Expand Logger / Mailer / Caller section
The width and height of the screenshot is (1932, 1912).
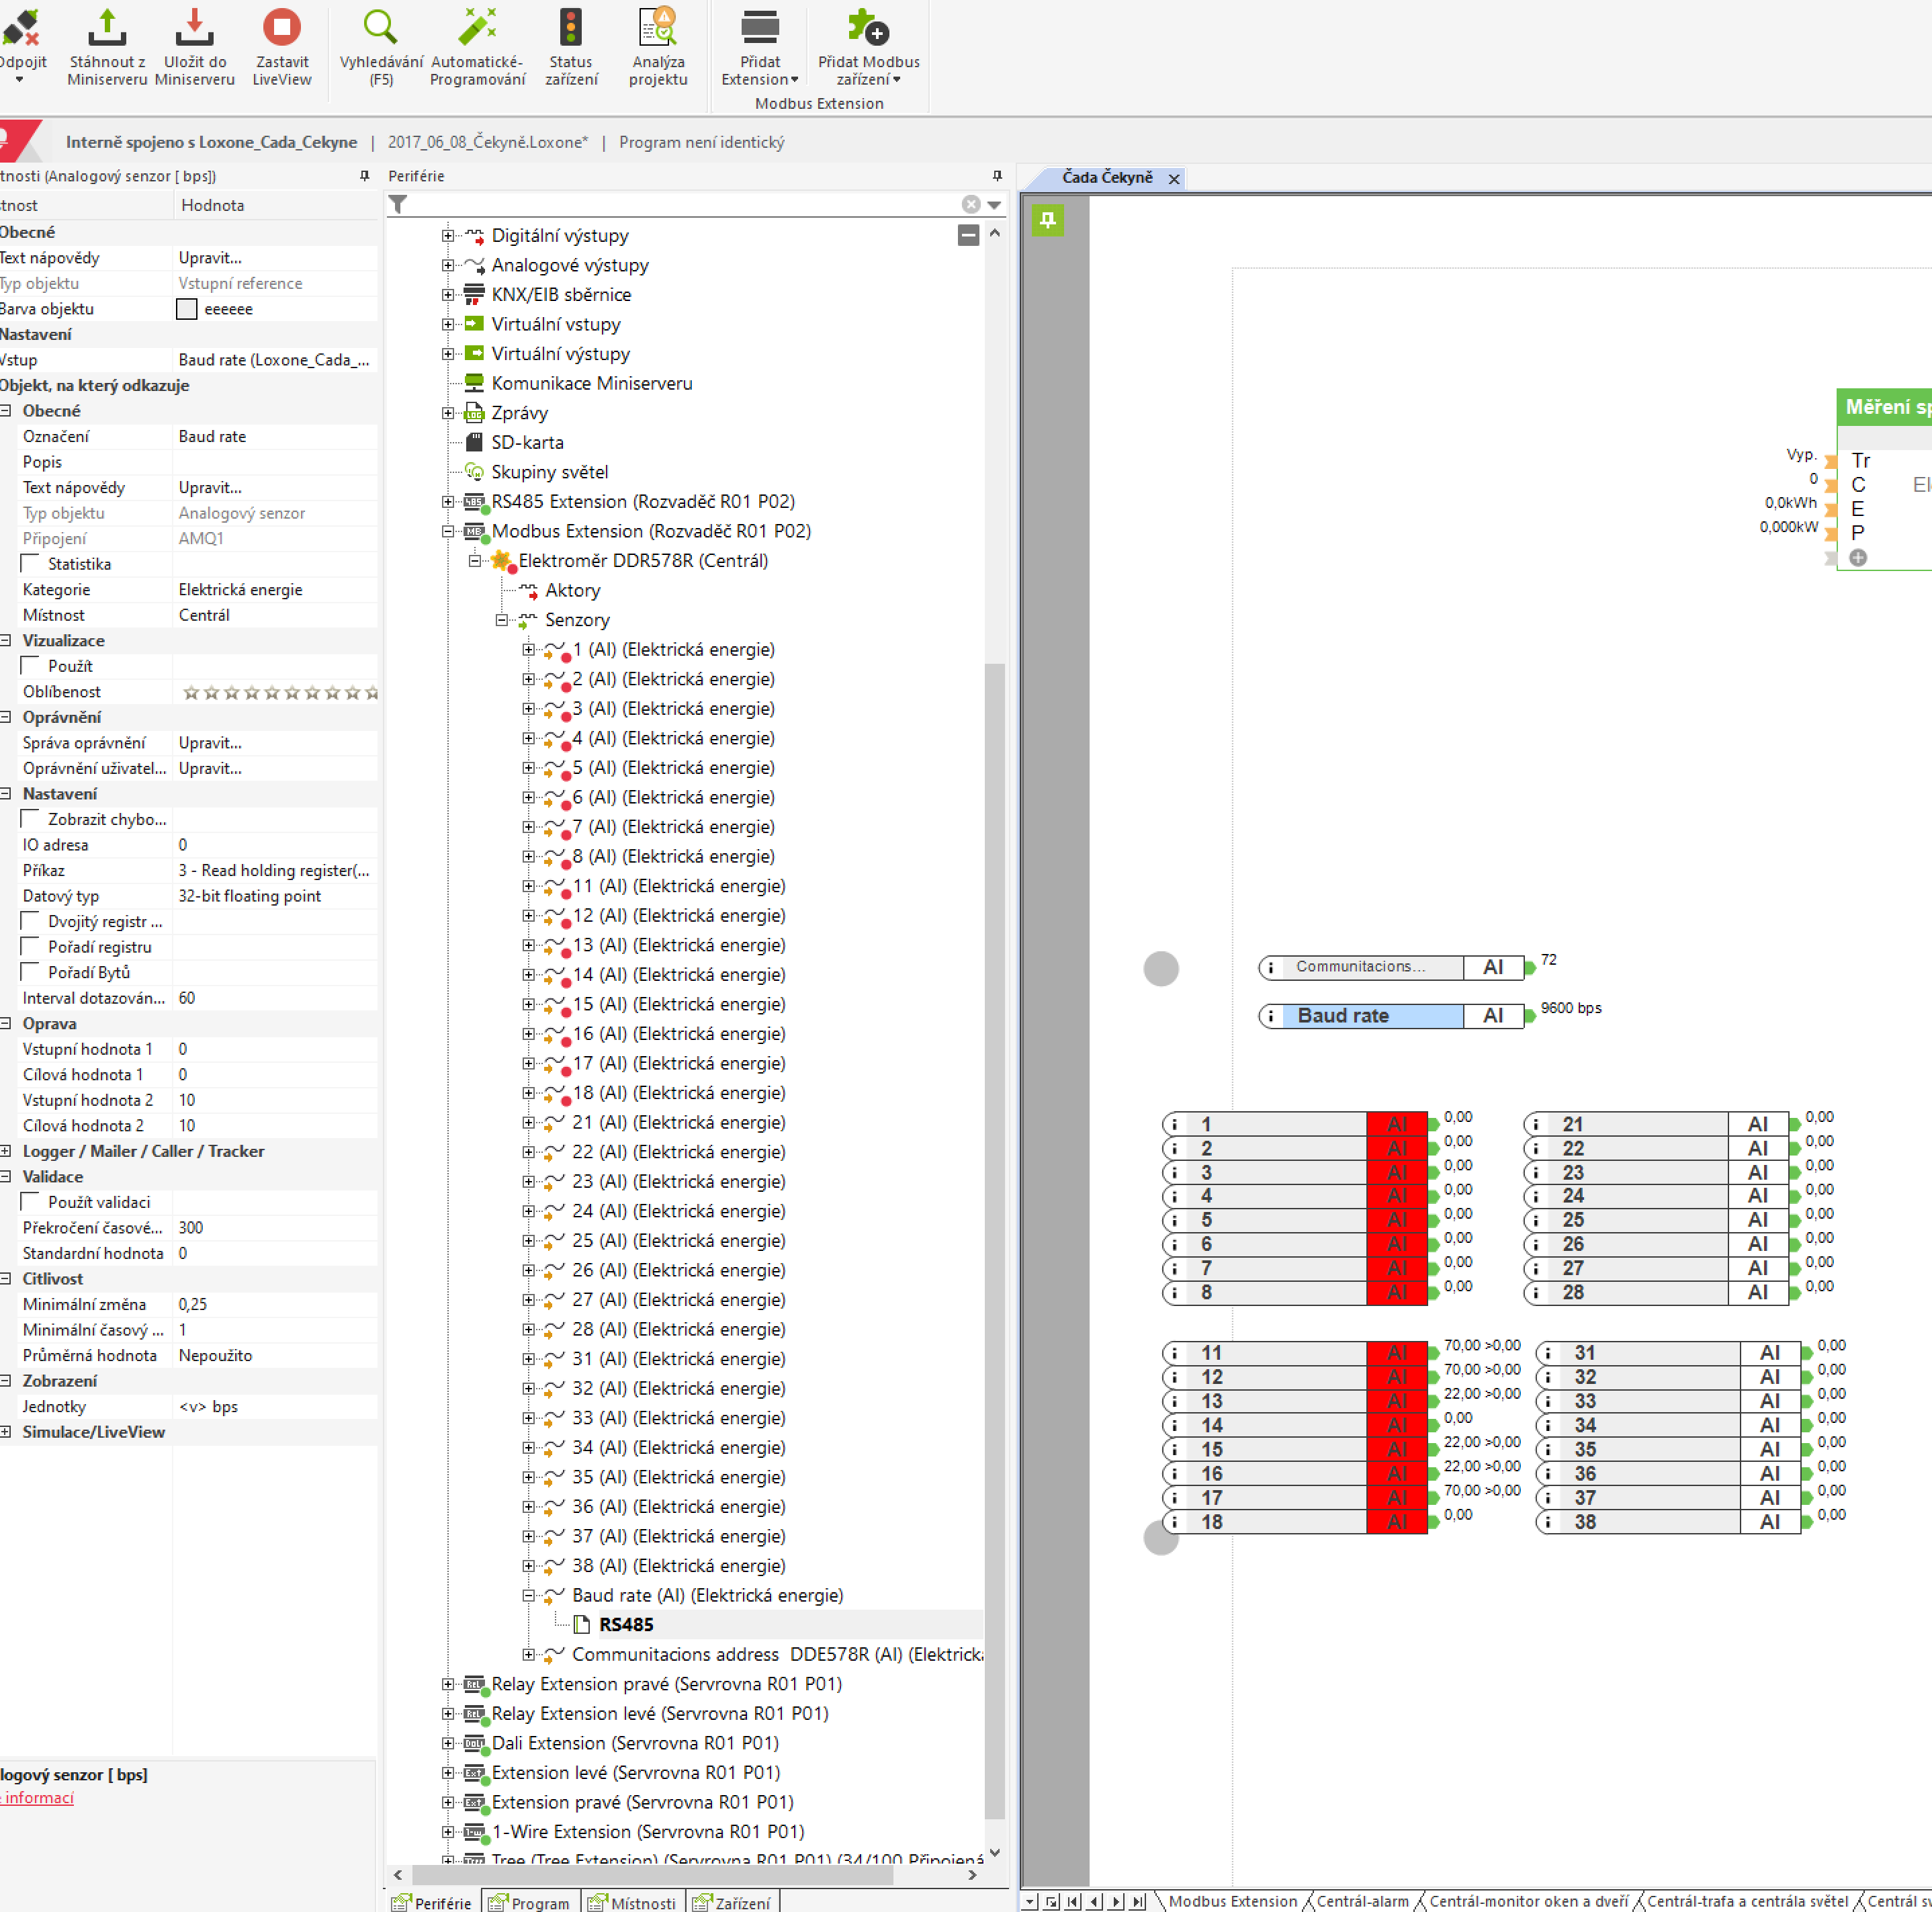pyautogui.click(x=6, y=1151)
